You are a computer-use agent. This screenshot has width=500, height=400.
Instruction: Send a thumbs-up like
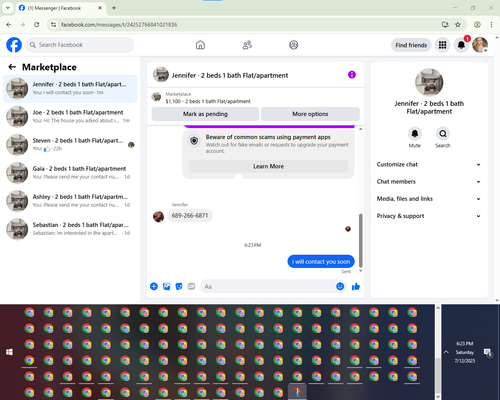(x=356, y=286)
